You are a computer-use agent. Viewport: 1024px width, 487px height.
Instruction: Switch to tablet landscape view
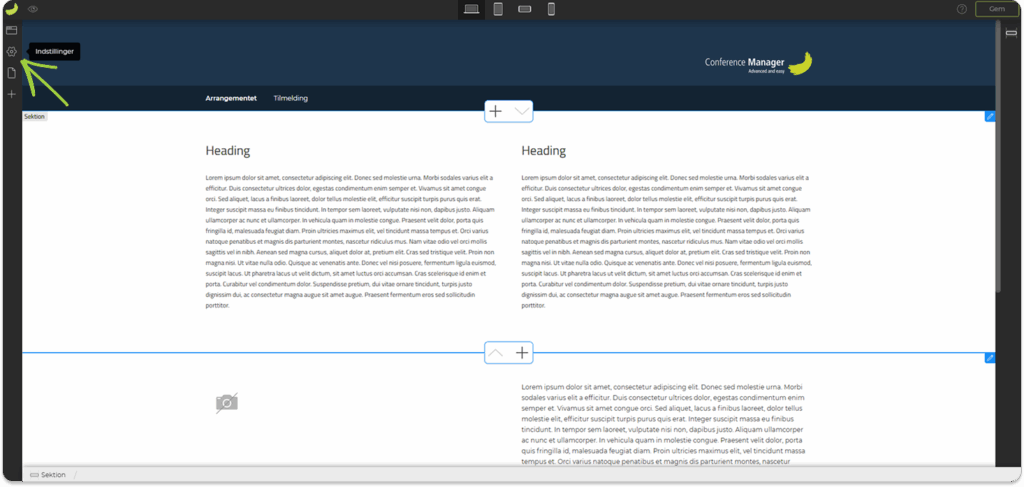tap(524, 9)
